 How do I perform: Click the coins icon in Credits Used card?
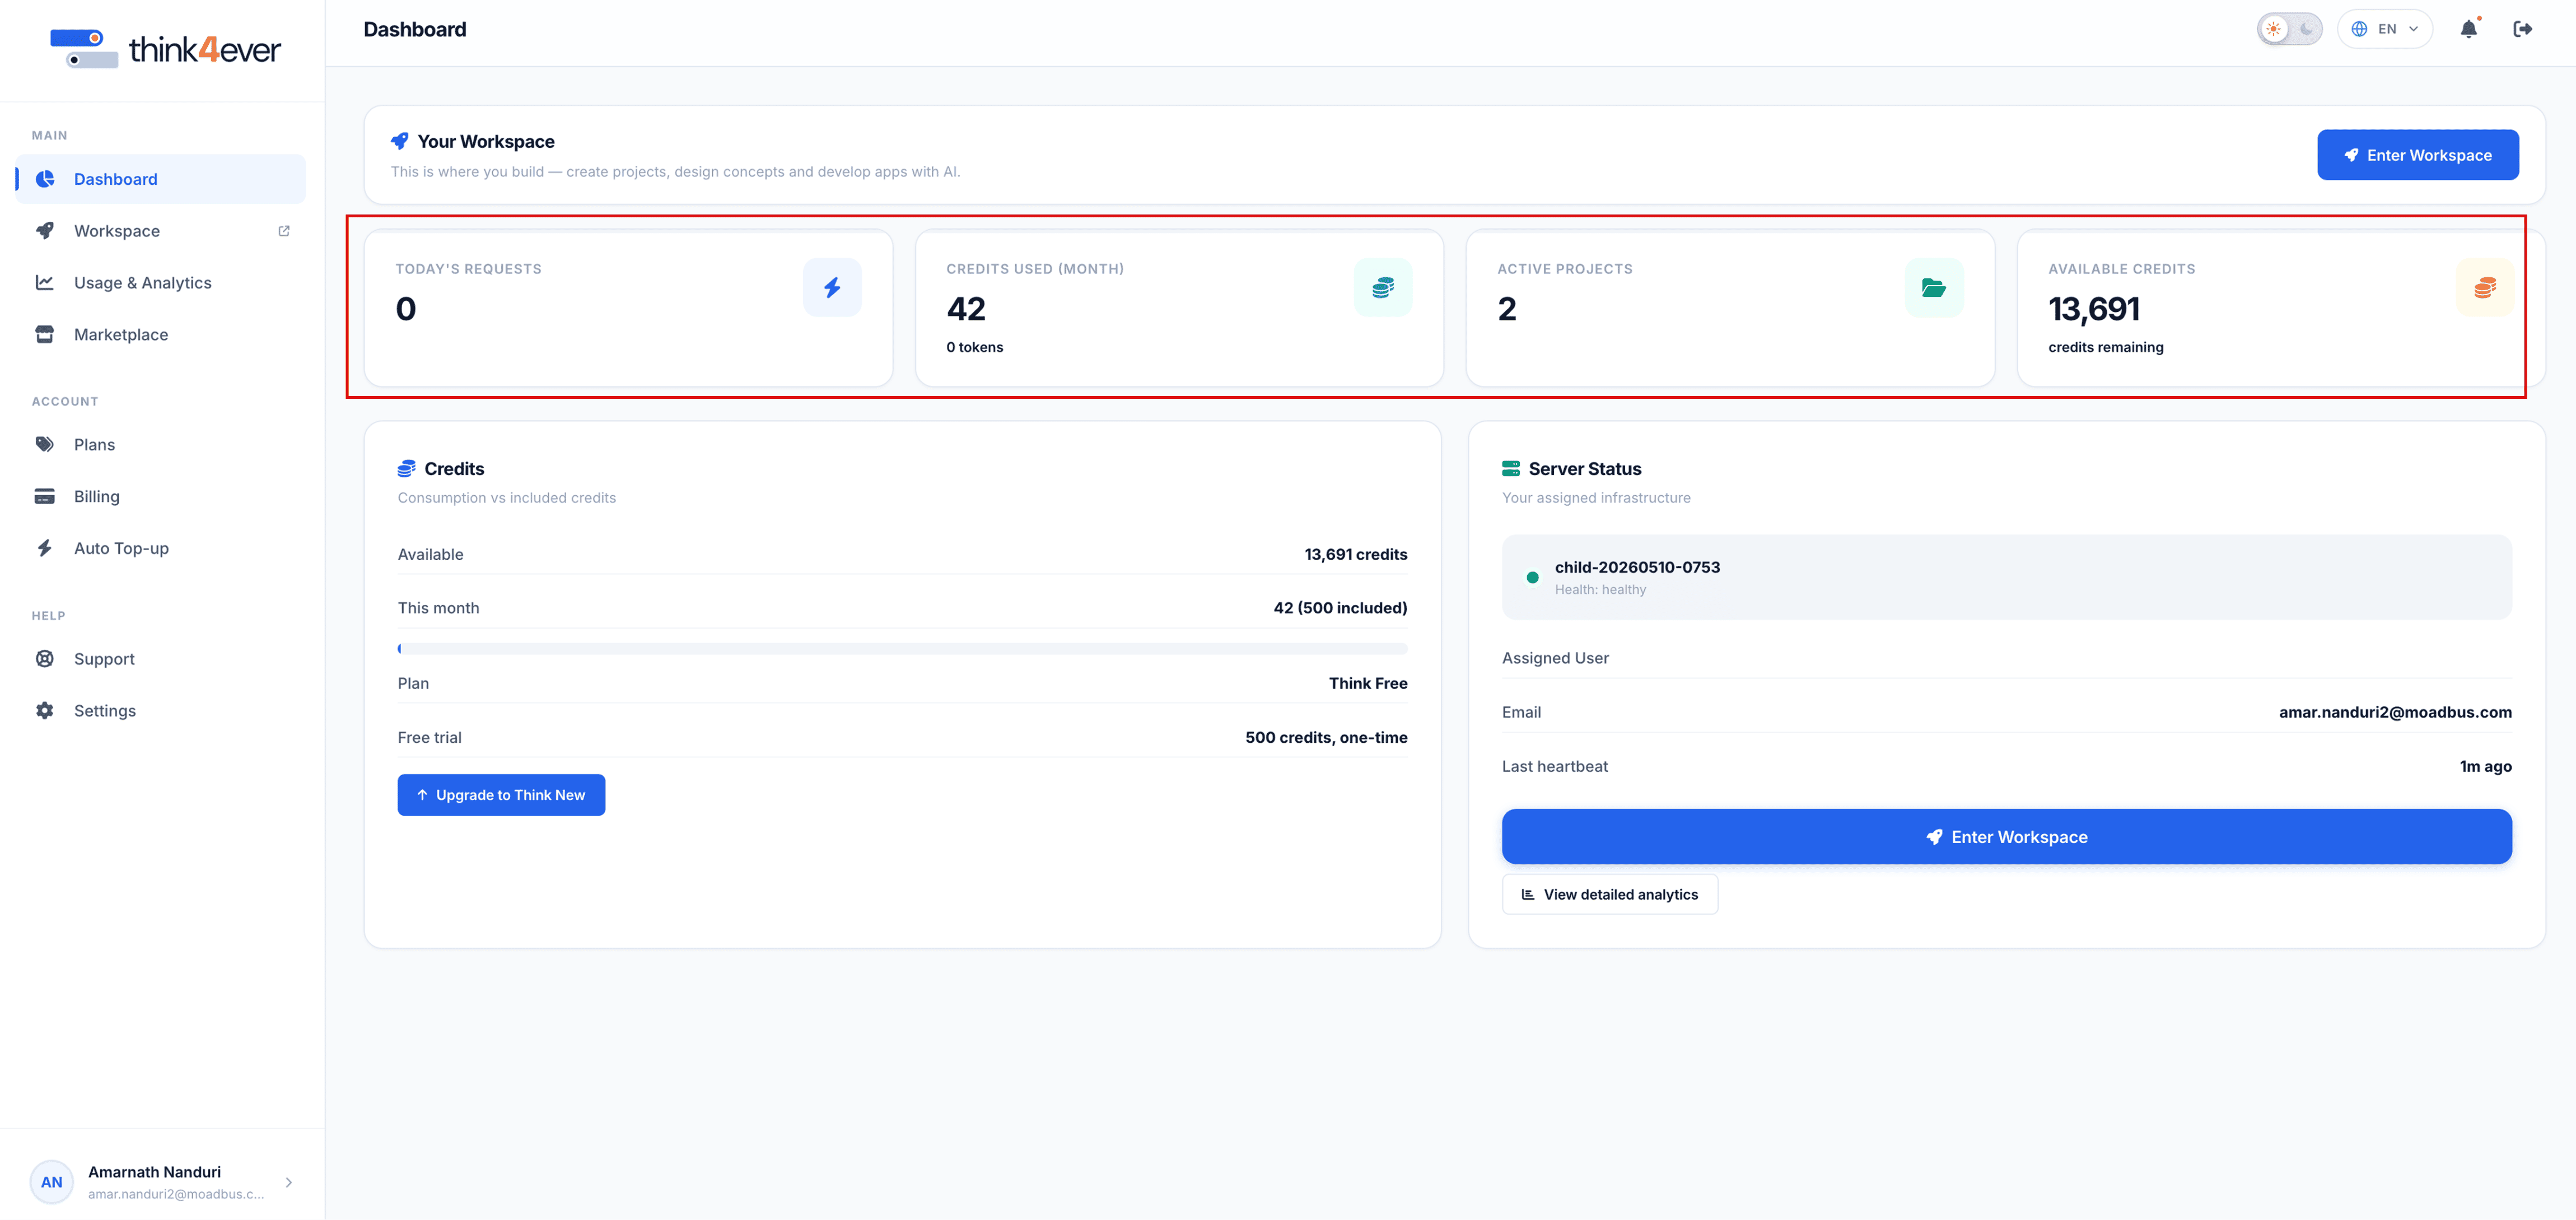click(x=1383, y=288)
